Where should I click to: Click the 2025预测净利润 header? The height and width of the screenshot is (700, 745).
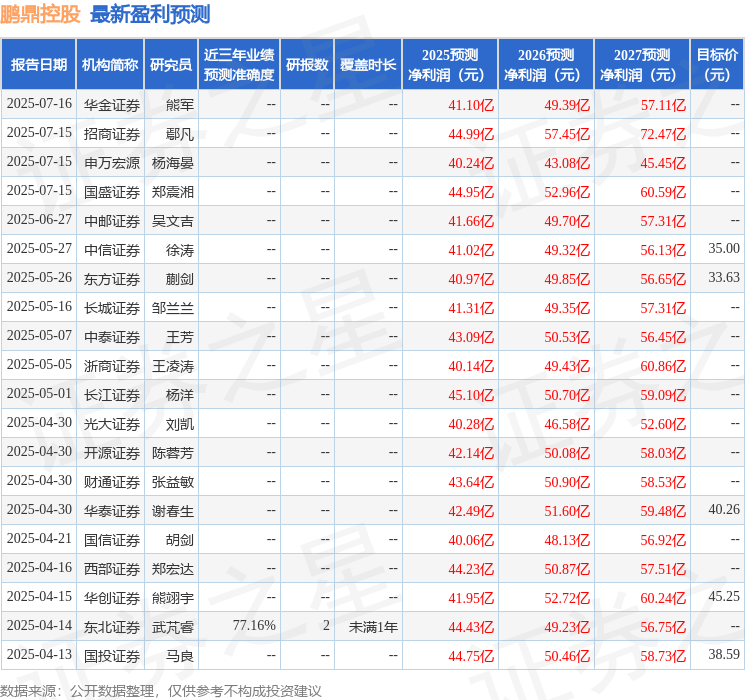coord(450,65)
